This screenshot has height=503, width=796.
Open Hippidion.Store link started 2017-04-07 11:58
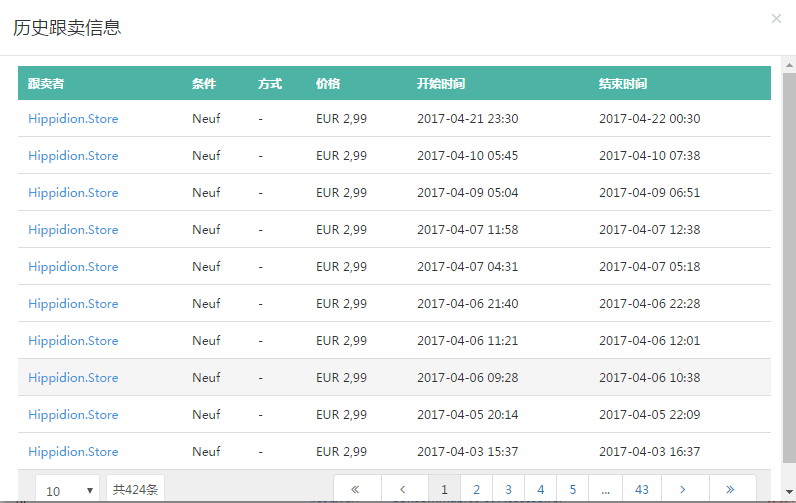pyautogui.click(x=73, y=230)
